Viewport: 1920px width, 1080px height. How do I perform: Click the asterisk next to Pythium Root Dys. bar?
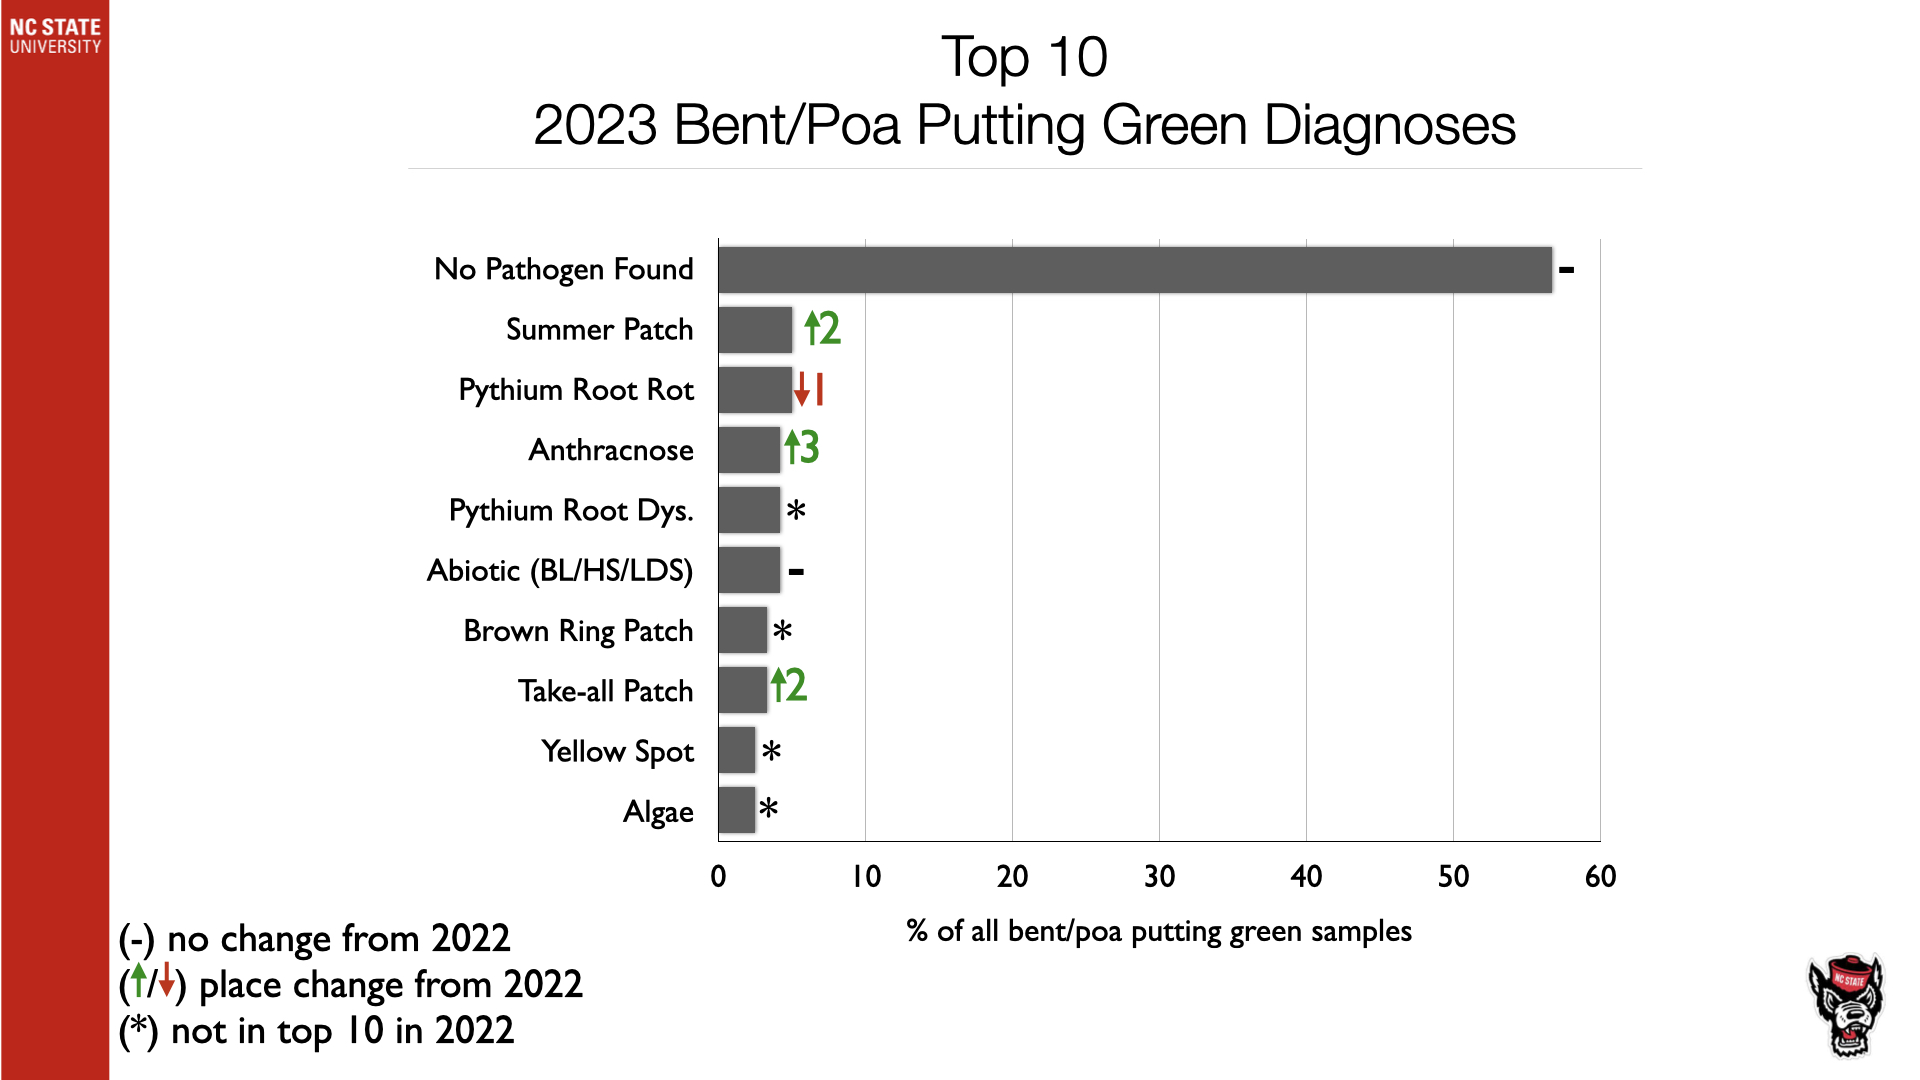click(796, 511)
